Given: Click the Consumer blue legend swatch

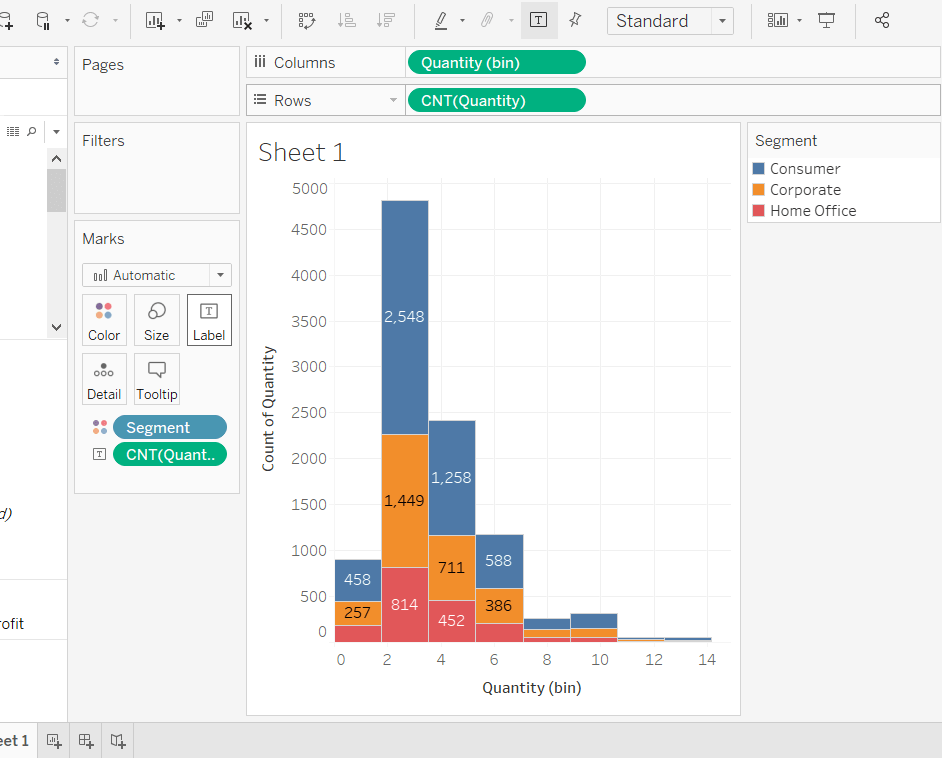Looking at the screenshot, I should pos(759,169).
